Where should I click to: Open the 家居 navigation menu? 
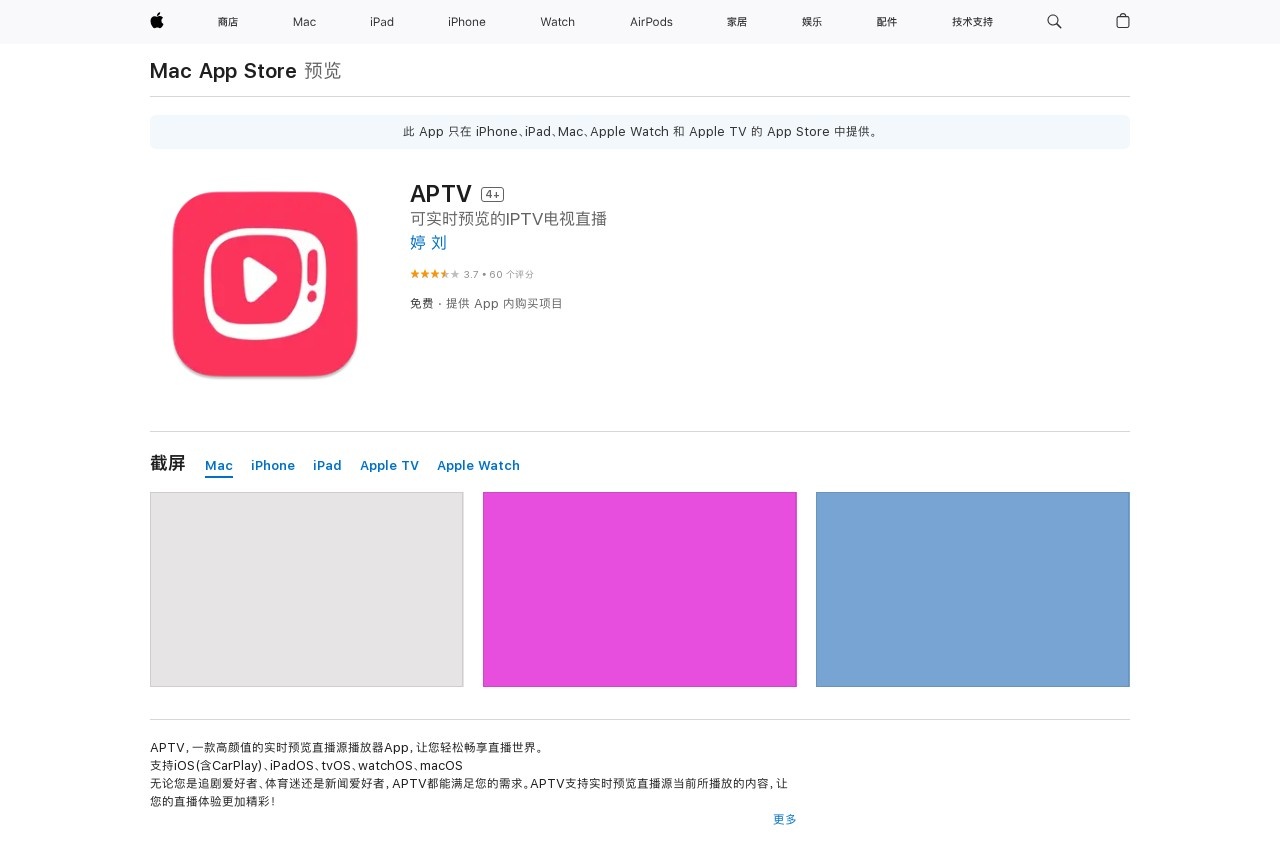737,22
